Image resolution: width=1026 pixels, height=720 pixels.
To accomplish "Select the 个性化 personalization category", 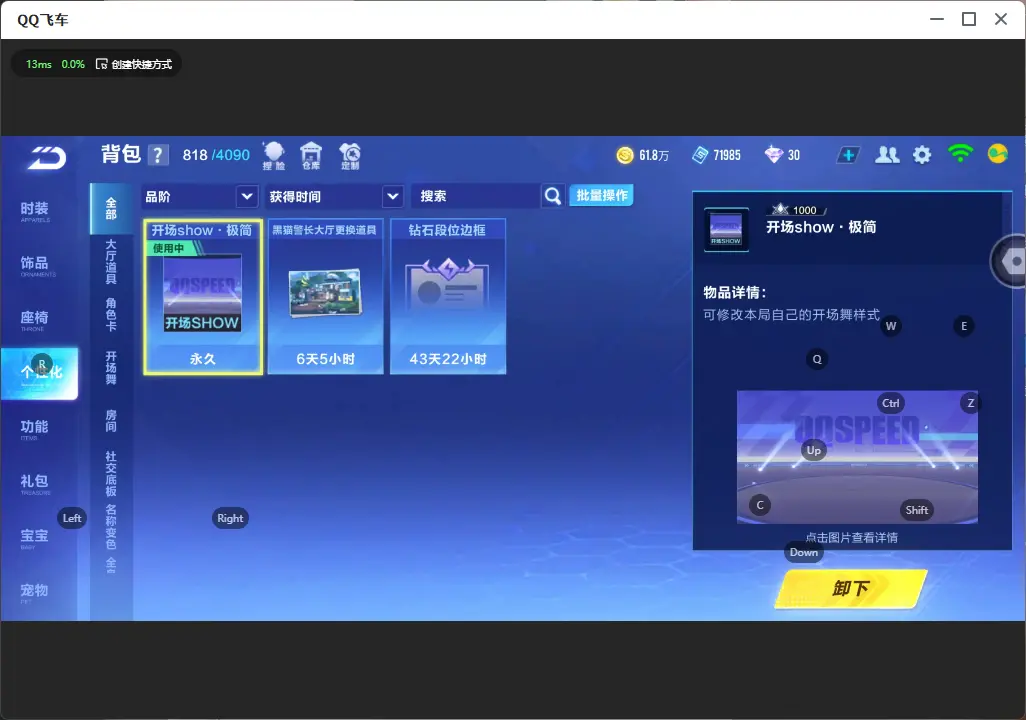I will (x=39, y=373).
